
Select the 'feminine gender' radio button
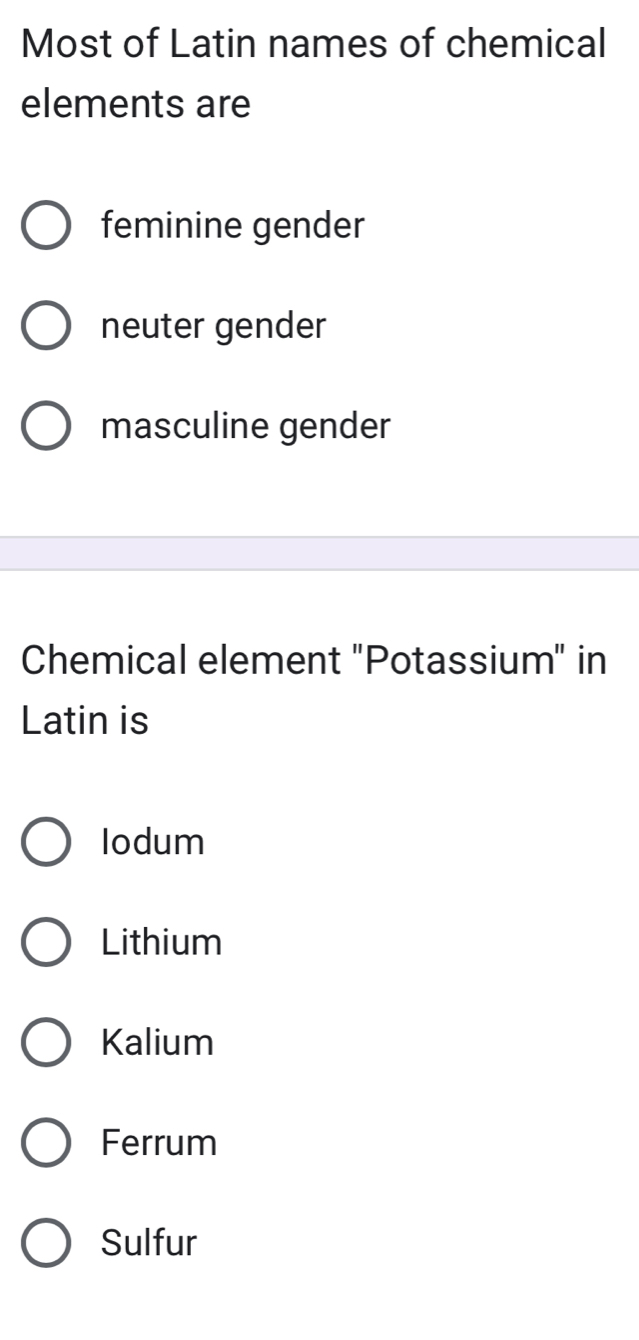point(45,225)
